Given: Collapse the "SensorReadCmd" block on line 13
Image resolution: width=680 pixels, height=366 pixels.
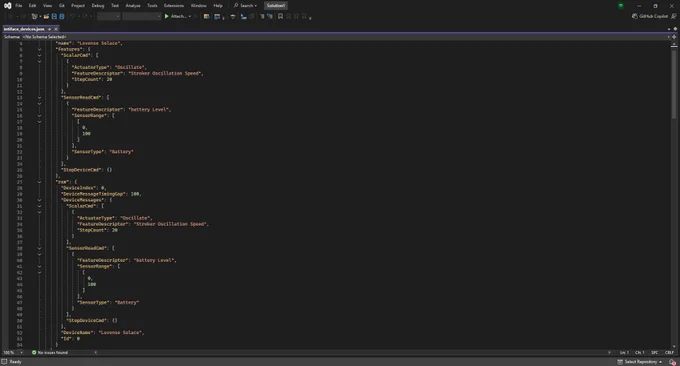Looking at the screenshot, I should pos(39,98).
